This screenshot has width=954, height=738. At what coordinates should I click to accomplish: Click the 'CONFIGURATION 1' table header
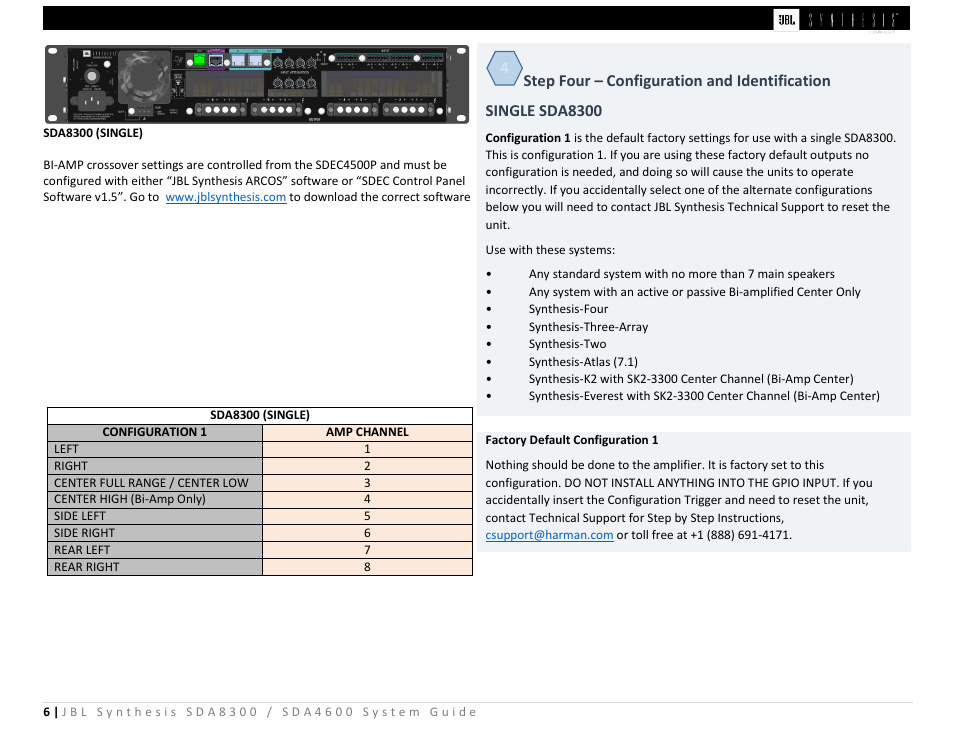(x=155, y=432)
